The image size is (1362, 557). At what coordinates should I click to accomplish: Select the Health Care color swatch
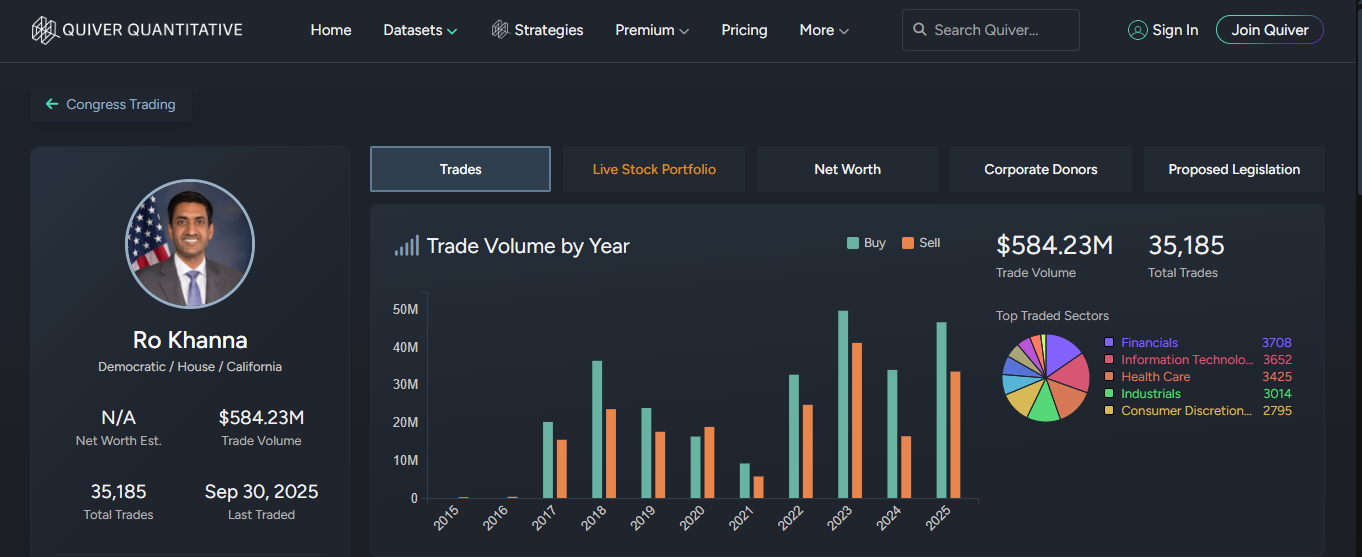pos(1109,377)
